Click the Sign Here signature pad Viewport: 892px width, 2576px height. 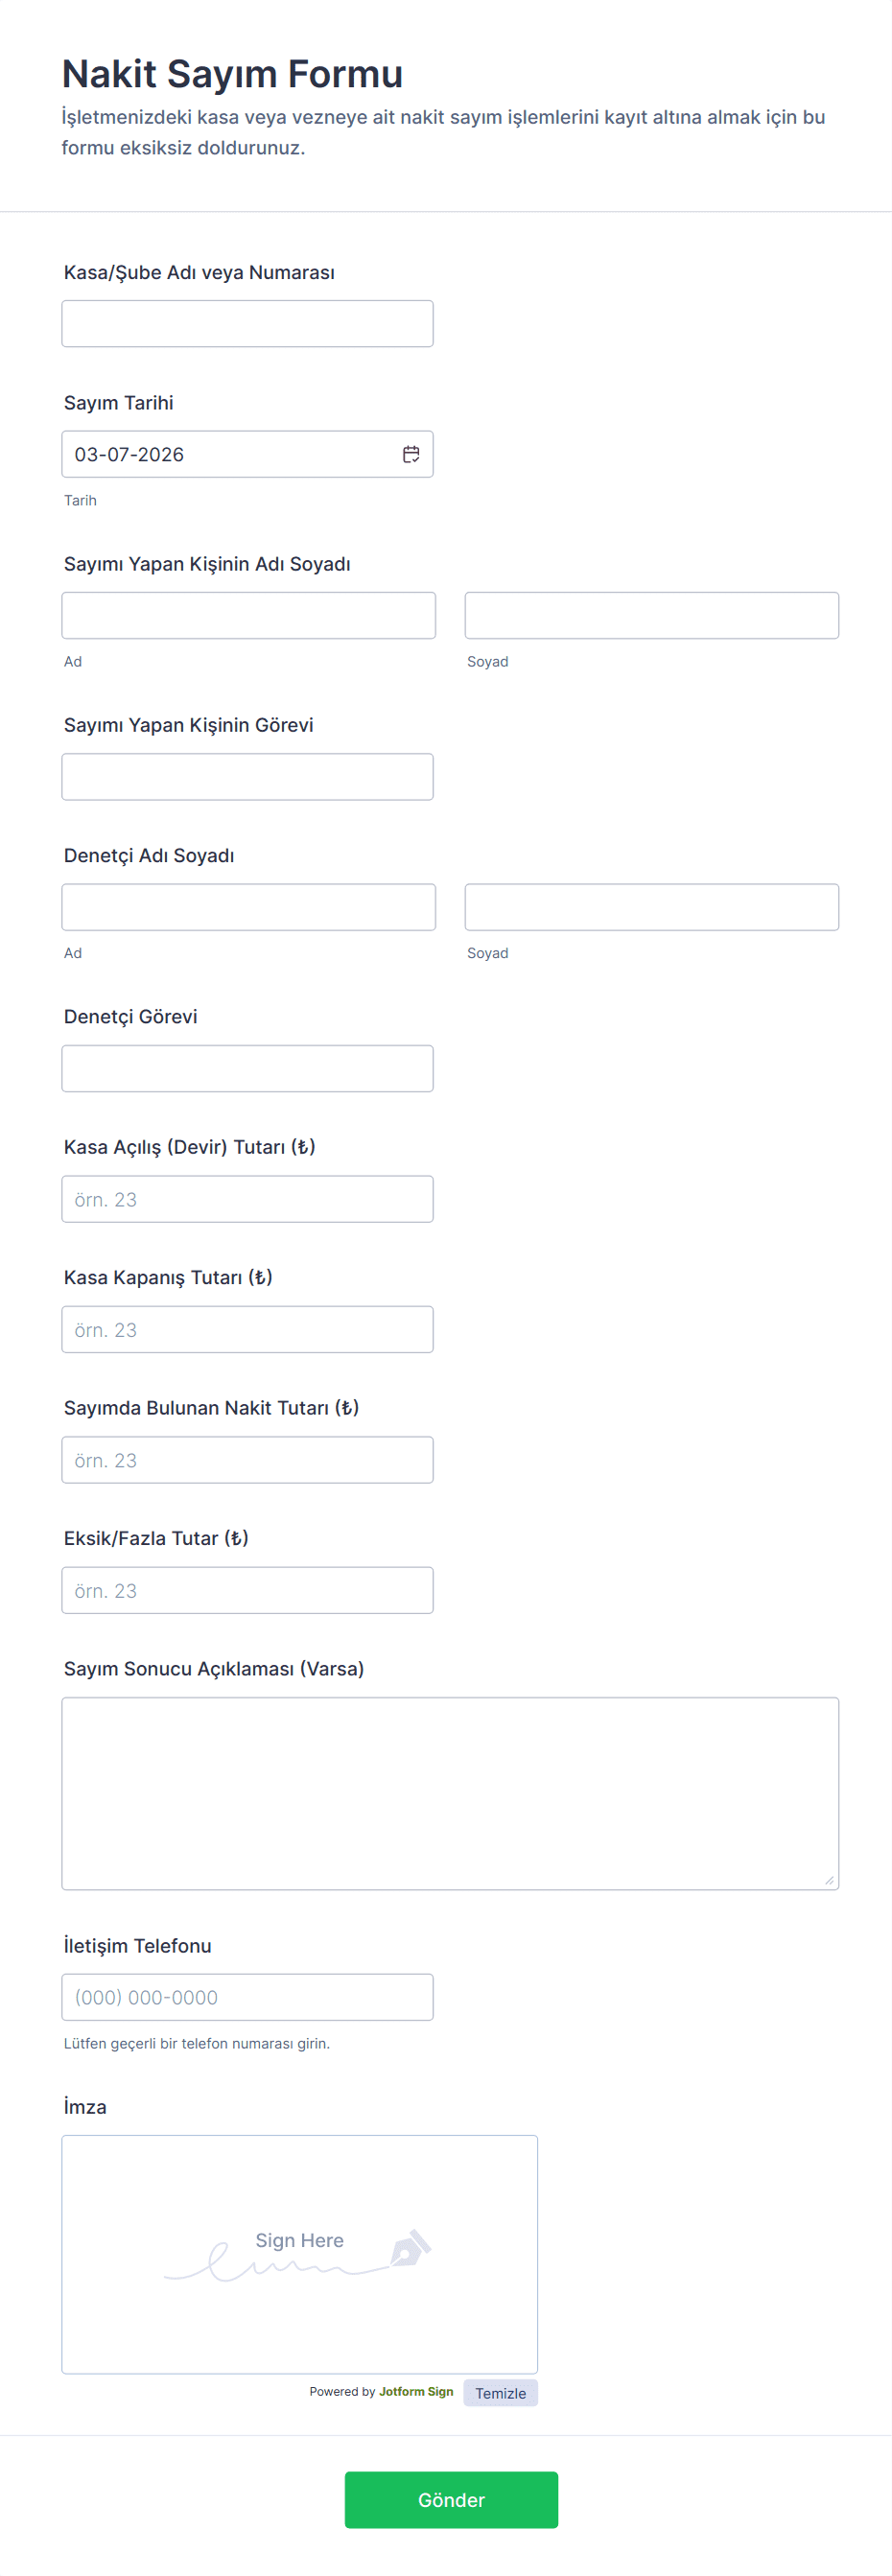click(299, 2254)
